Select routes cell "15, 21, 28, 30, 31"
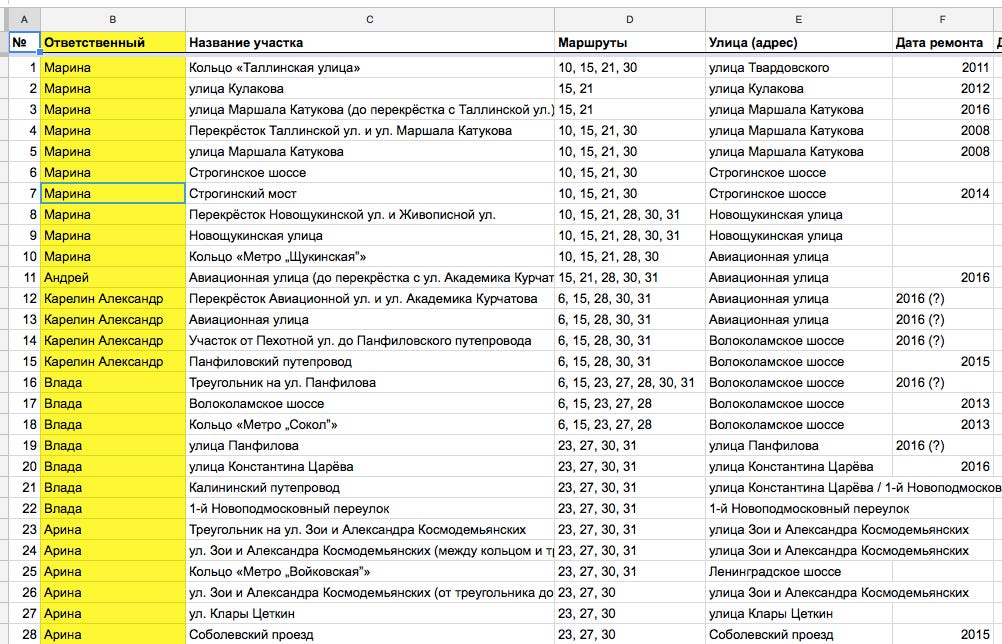 click(629, 277)
